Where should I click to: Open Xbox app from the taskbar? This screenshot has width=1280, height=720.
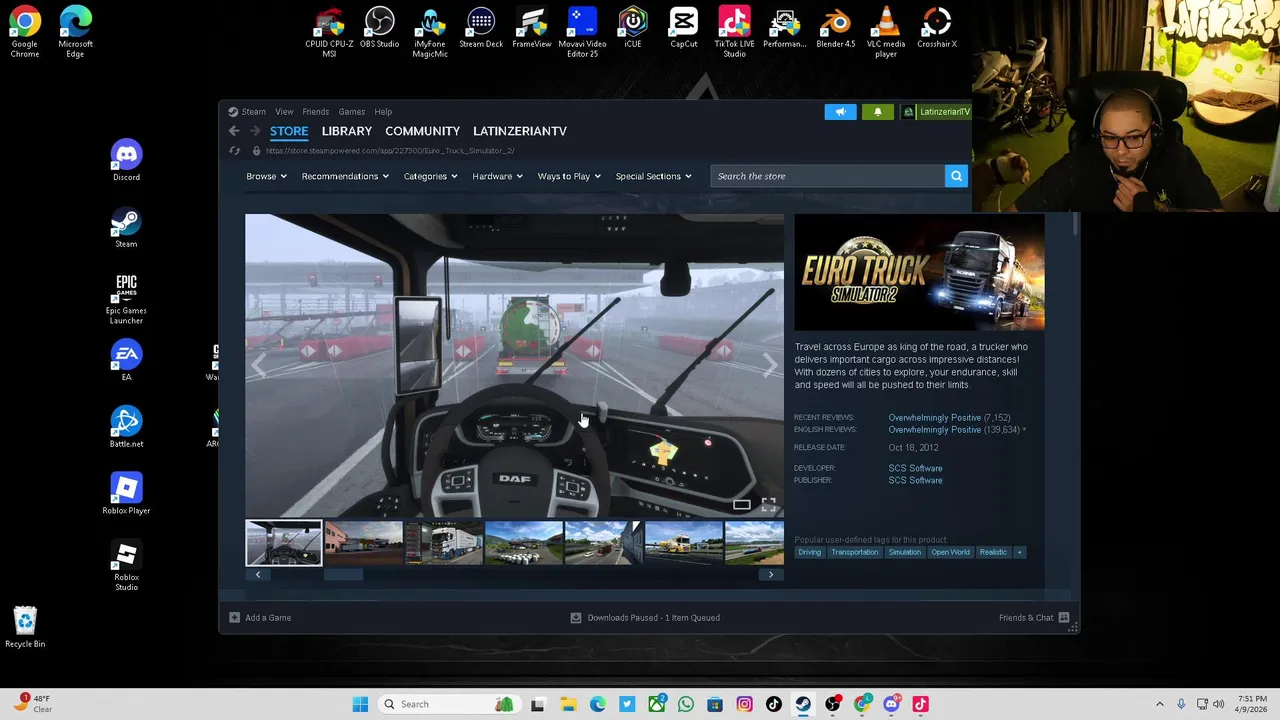656,704
